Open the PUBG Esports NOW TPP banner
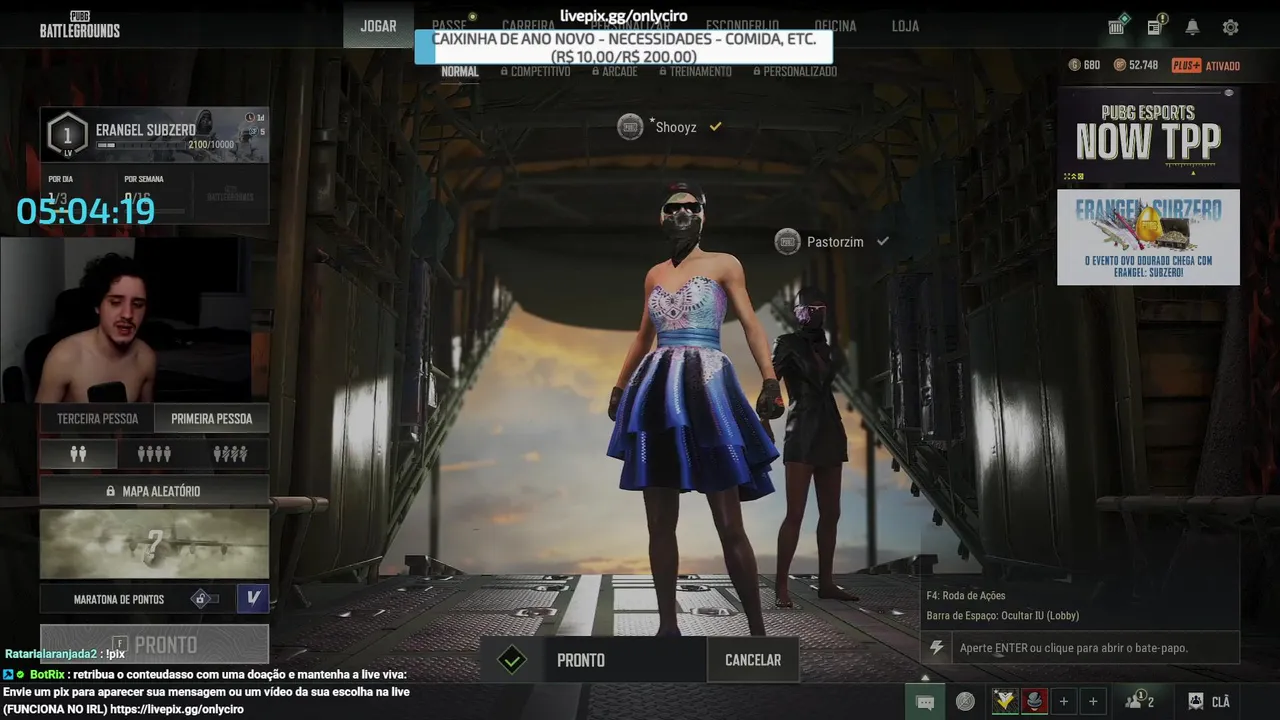 1148,136
